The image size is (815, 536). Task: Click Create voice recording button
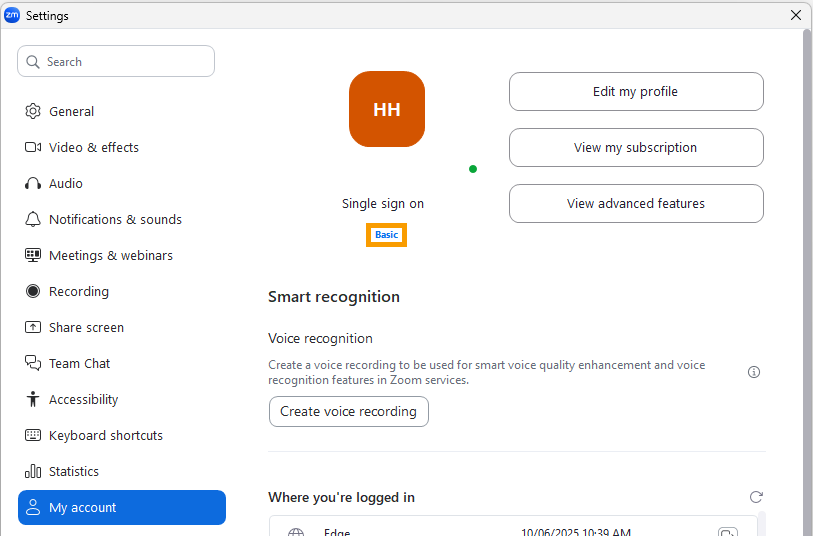click(349, 412)
